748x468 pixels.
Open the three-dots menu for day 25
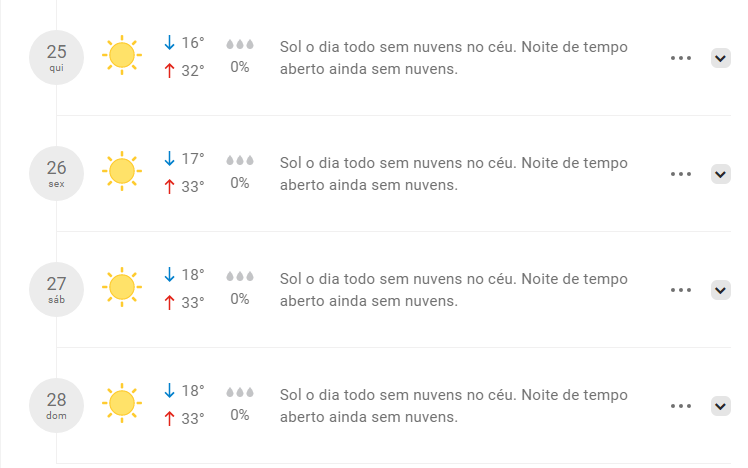(681, 58)
